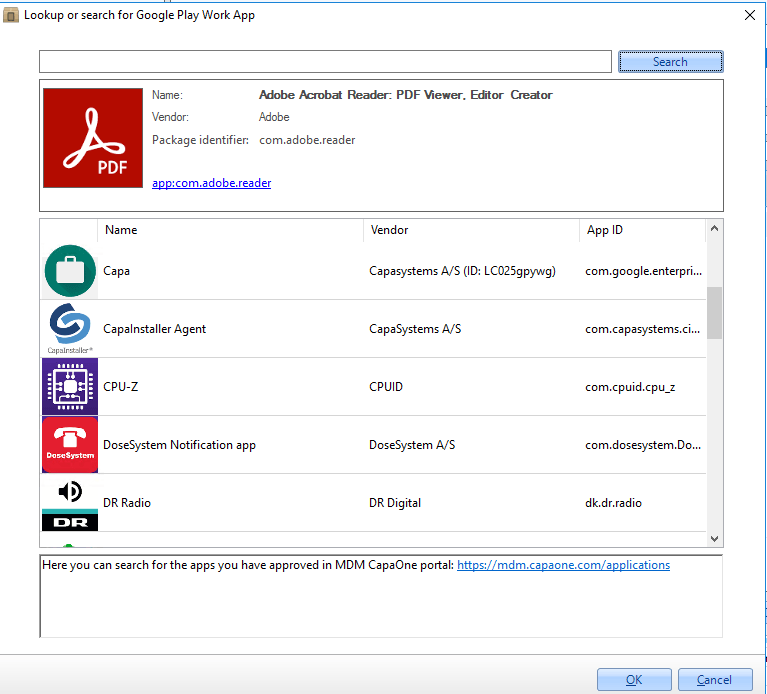The width and height of the screenshot is (767, 694).
Task: Click the DoseSystem A/S vendor cell
Action: [412, 445]
